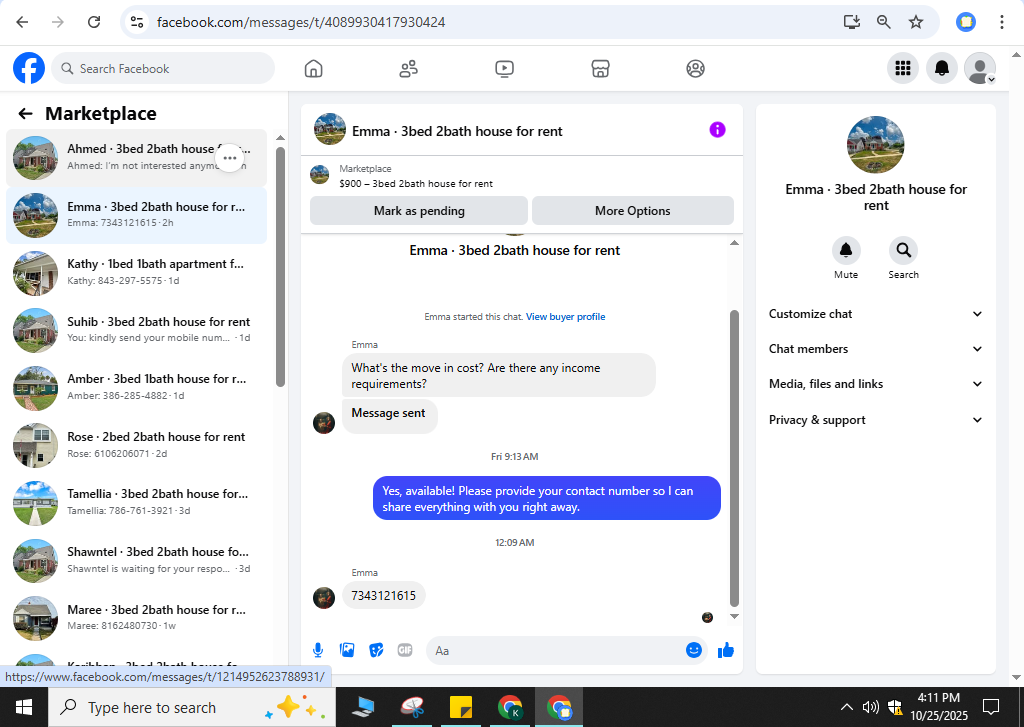The image size is (1024, 727).
Task: Open the Home feed icon
Action: point(313,69)
